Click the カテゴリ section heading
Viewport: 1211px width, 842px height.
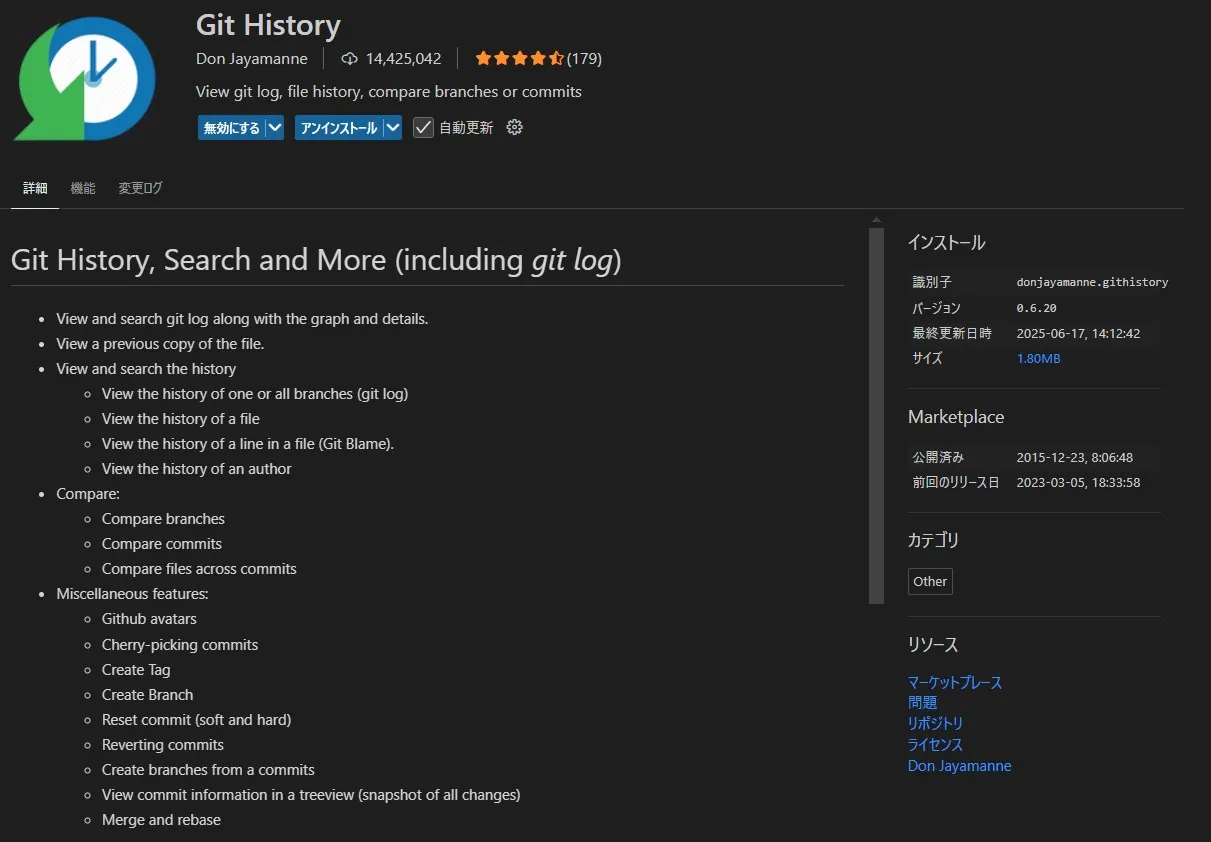(x=933, y=541)
